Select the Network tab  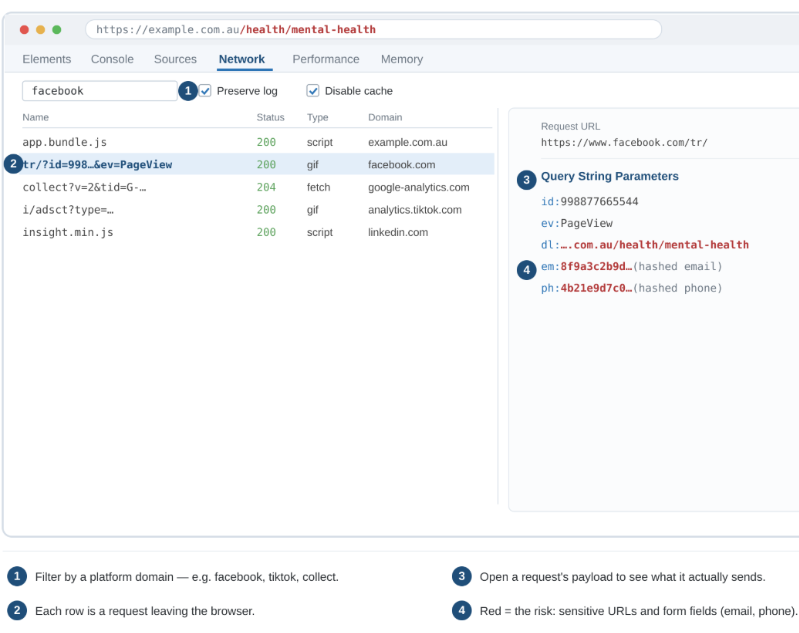tap(242, 59)
